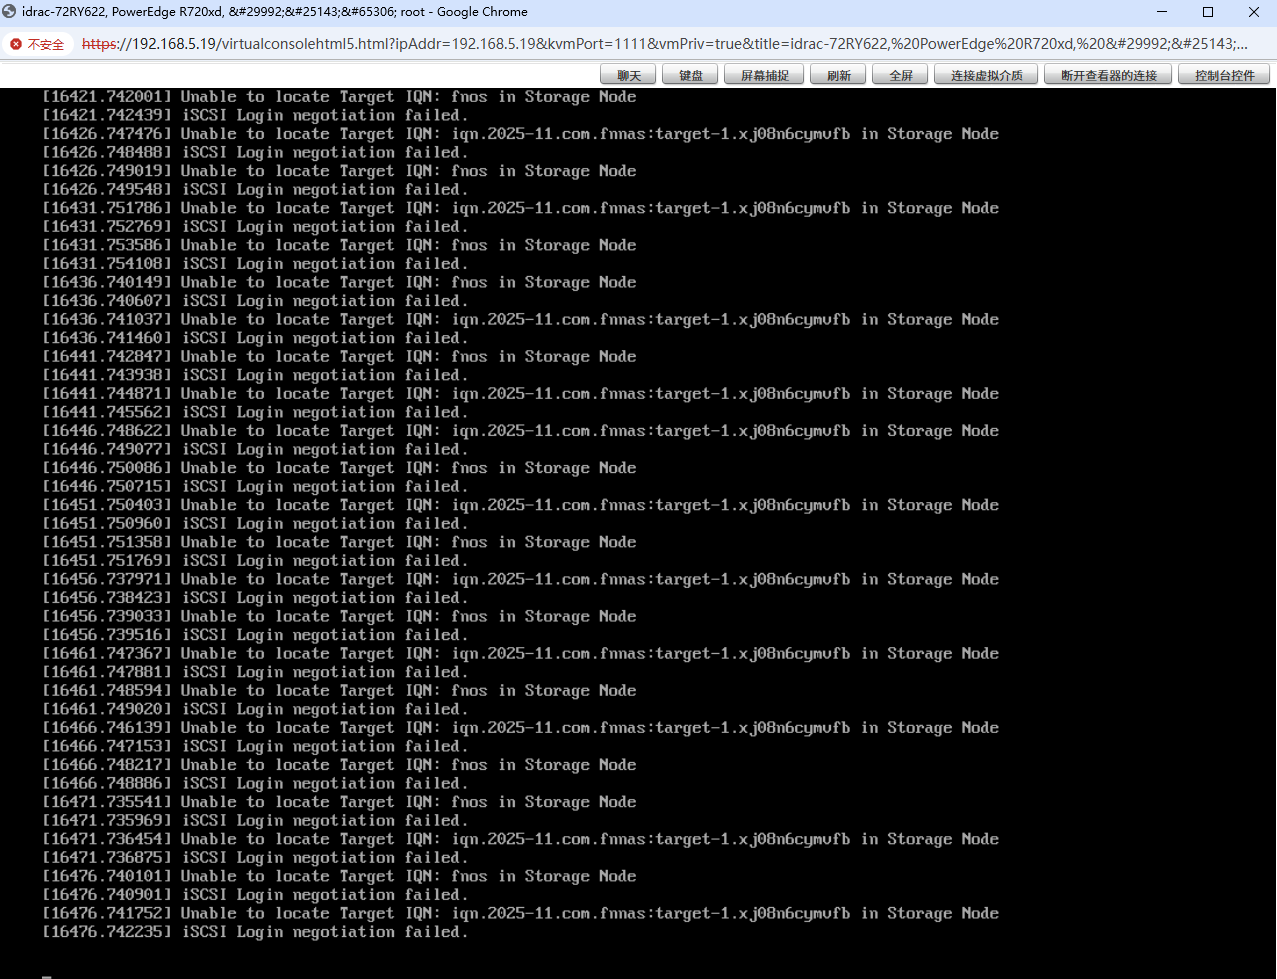1277x979 pixels.
Task: Click the console line timestamped 16471.735541
Action: click(340, 802)
